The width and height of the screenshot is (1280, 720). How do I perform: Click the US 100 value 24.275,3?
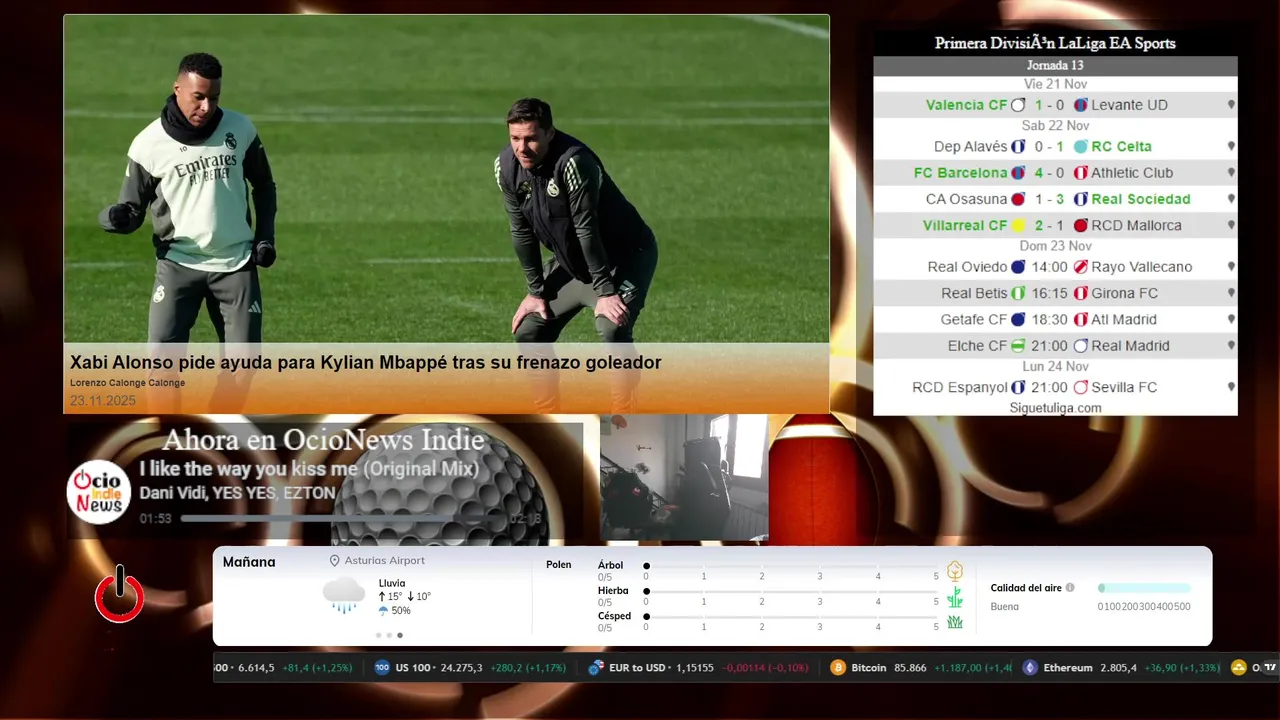pos(462,668)
